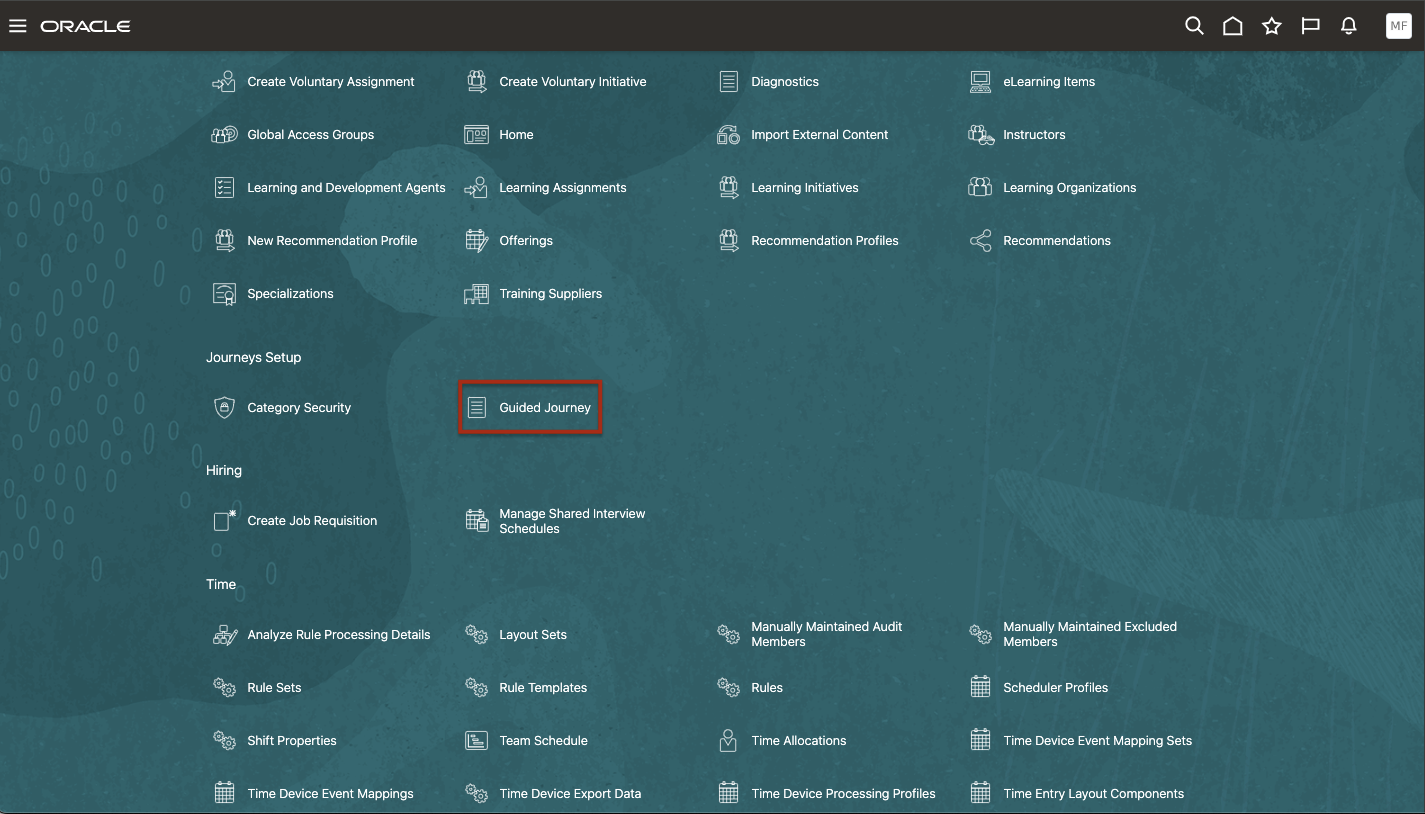Open the notifications bell

coord(1349,26)
